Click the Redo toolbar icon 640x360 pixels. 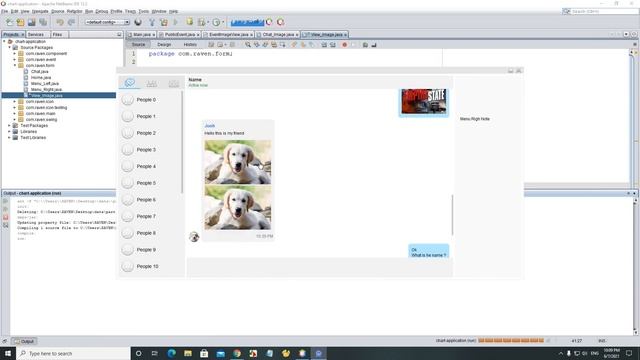(x=71, y=22)
